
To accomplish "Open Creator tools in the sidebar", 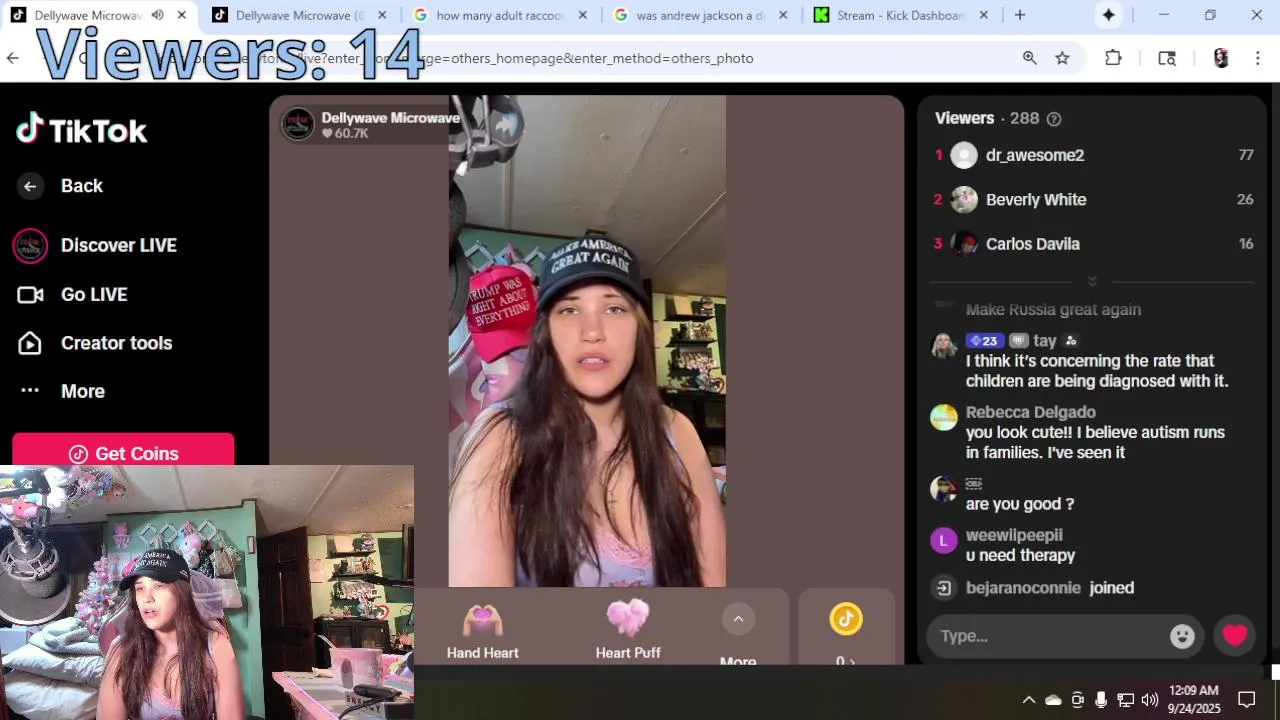I will [x=116, y=343].
